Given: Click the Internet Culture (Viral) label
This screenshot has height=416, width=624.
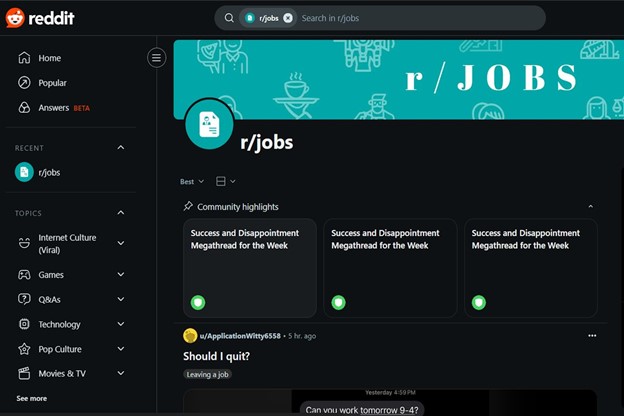Looking at the screenshot, I should coord(67,244).
